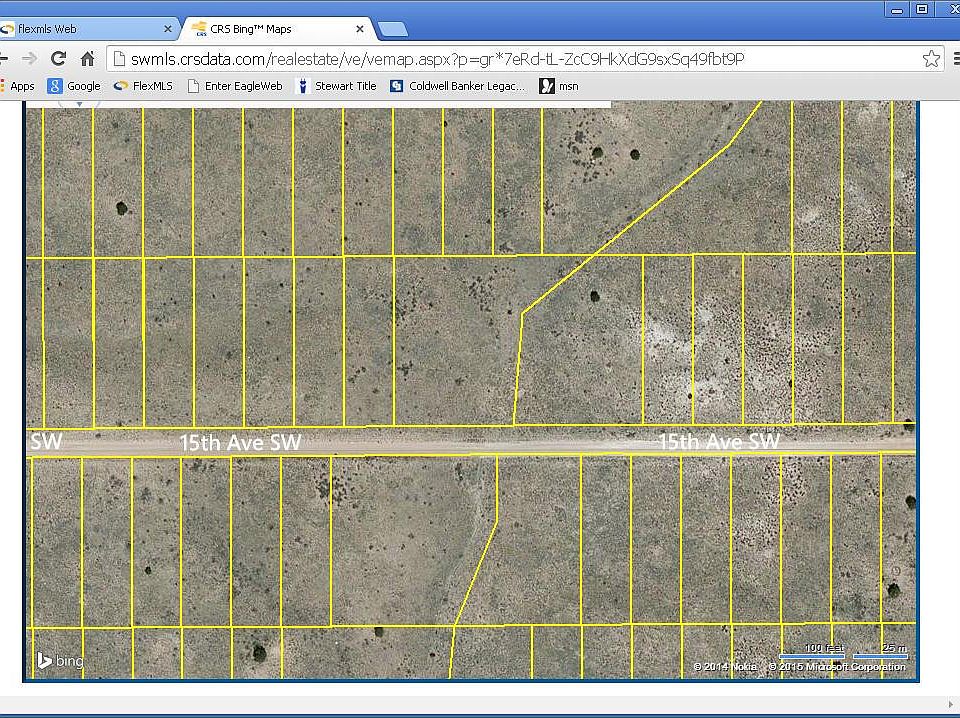Click the forward navigation arrow
The height and width of the screenshot is (718, 960).
coord(29,59)
